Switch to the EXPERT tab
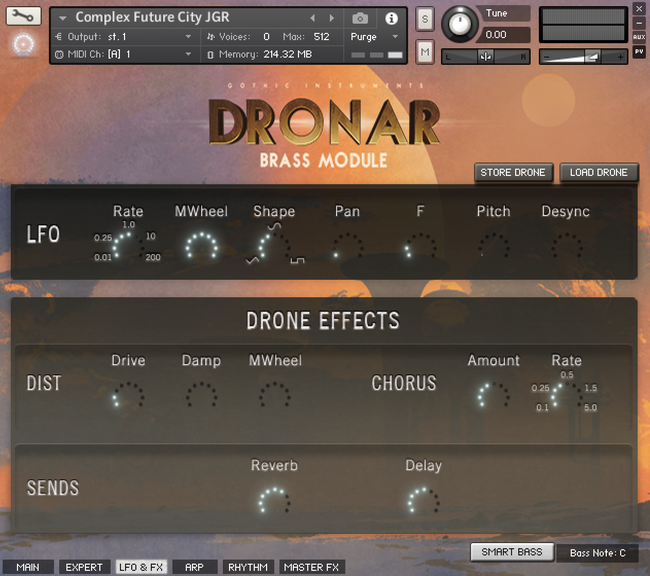Screen dimensions: 650x576 point(84,567)
